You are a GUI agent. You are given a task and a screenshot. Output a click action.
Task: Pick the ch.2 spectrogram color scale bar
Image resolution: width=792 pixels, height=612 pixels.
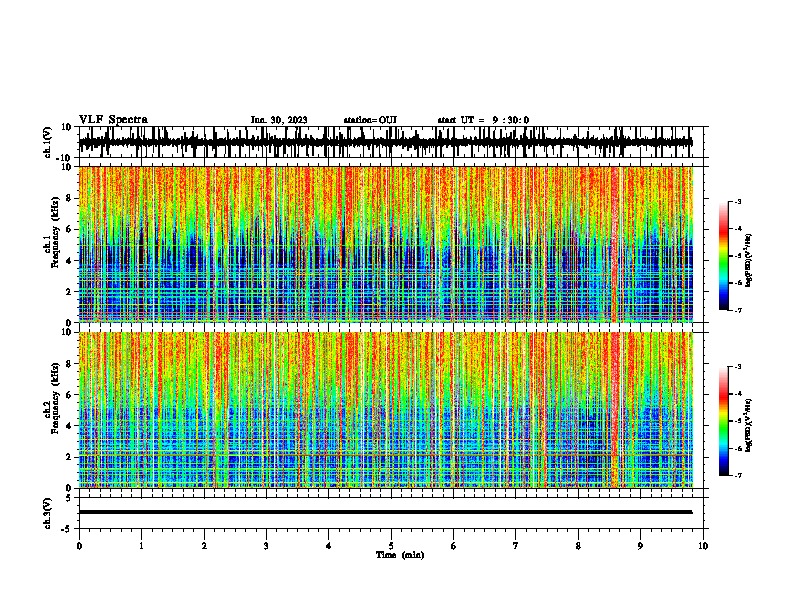(x=723, y=421)
